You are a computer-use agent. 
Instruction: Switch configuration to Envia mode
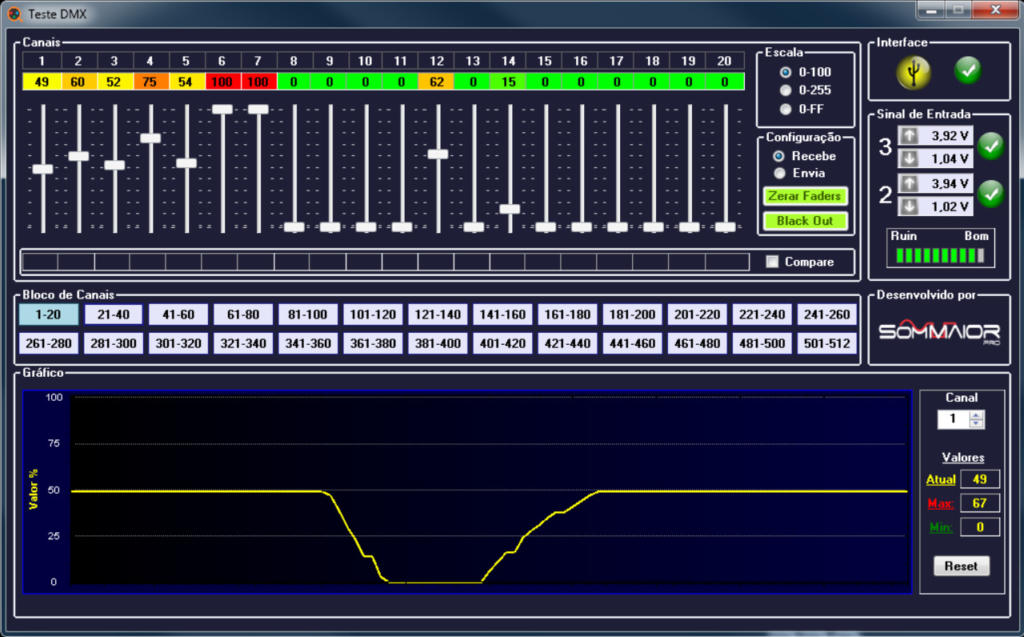(779, 173)
